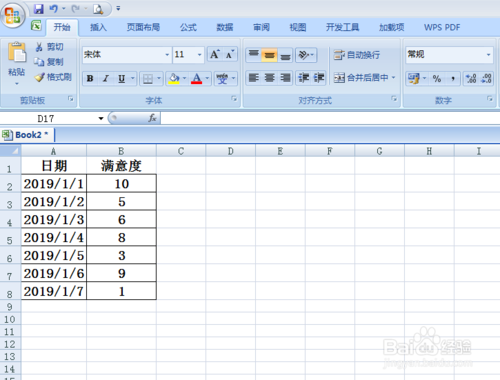500x380 pixels.
Task: Redo the previous action
Action: click(x=75, y=9)
